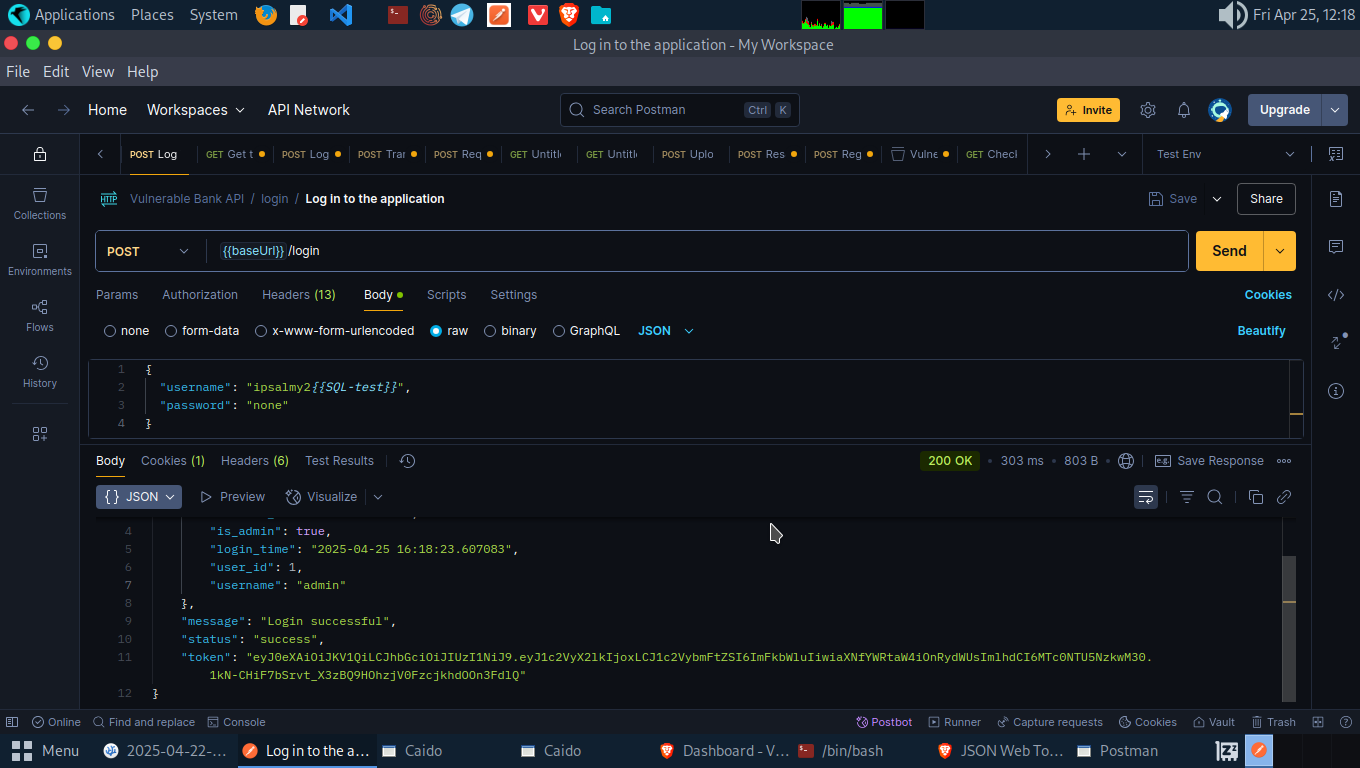1360x768 pixels.
Task: Open the comments icon in right sidebar
Action: coord(1336,247)
